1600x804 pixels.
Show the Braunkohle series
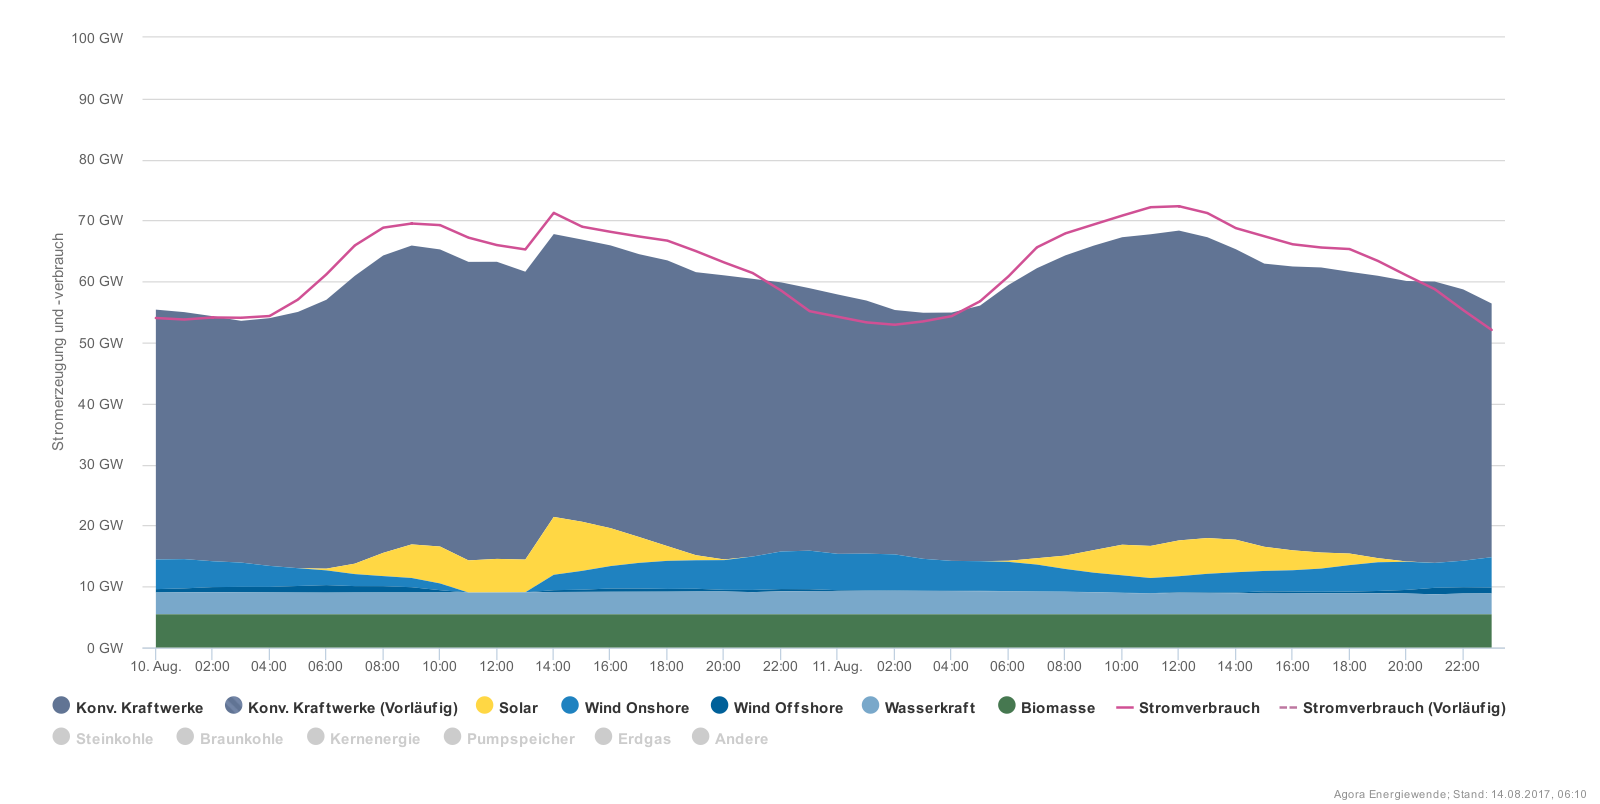coord(230,738)
